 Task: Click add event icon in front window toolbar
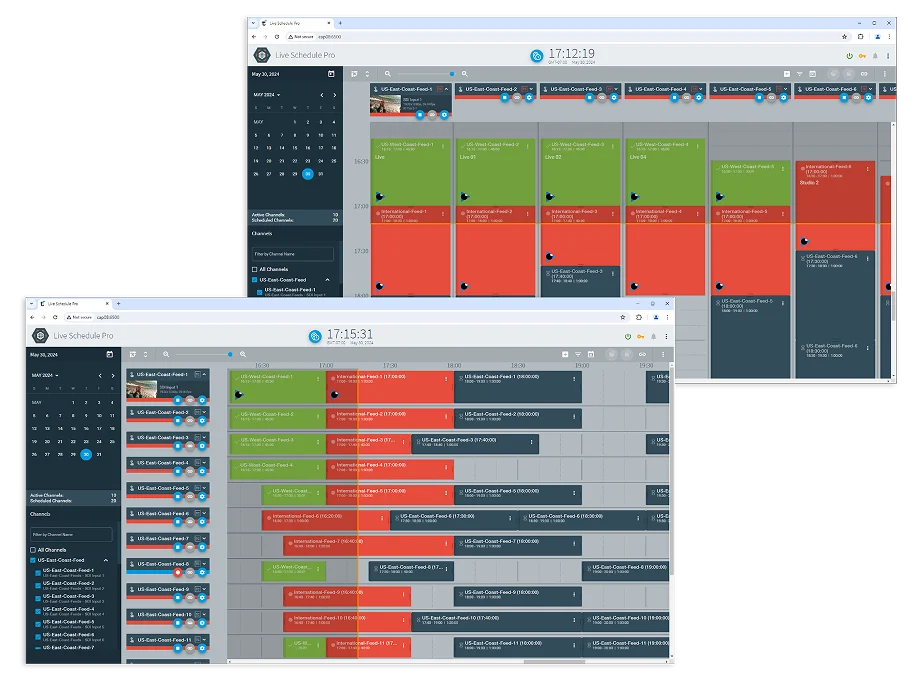tap(565, 354)
